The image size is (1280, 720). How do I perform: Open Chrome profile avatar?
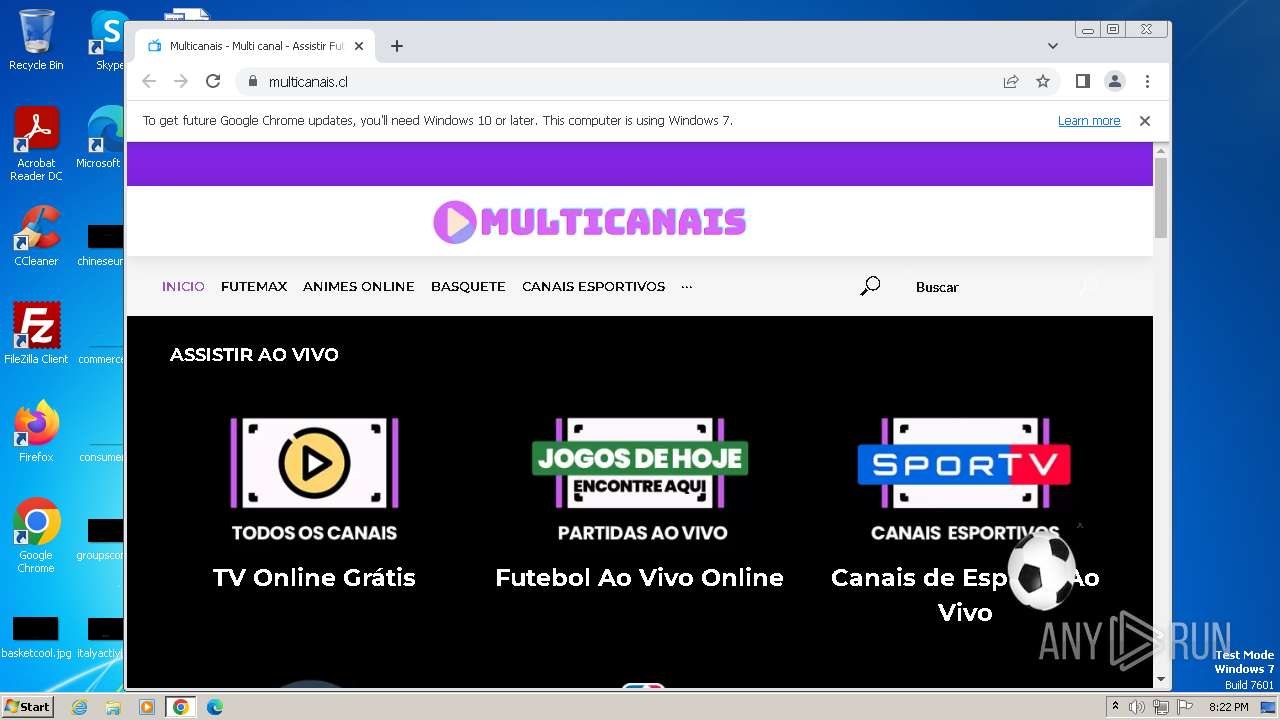click(x=1114, y=81)
